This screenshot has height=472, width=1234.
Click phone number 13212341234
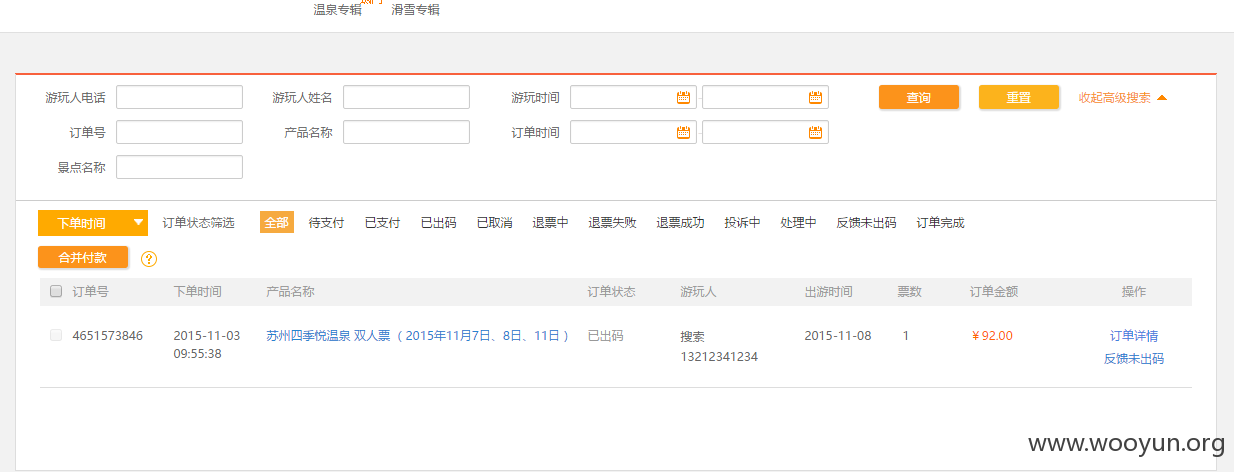click(x=719, y=357)
